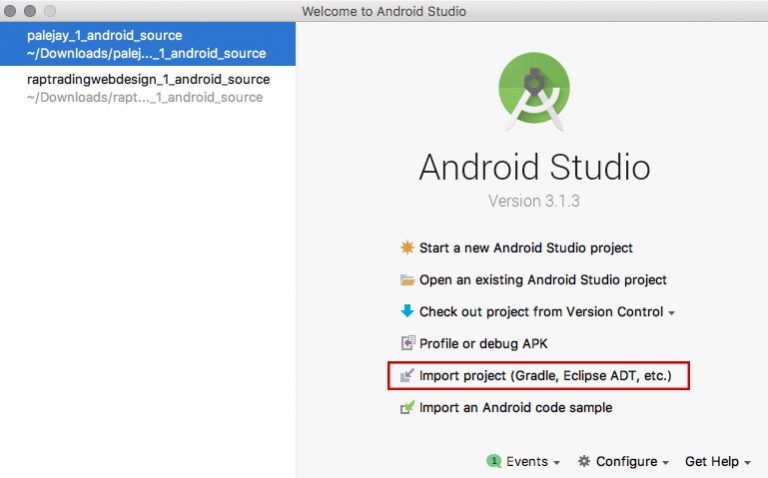Screen dimensions: 768x478
Task: Click the Configure gear icon
Action: 584,462
